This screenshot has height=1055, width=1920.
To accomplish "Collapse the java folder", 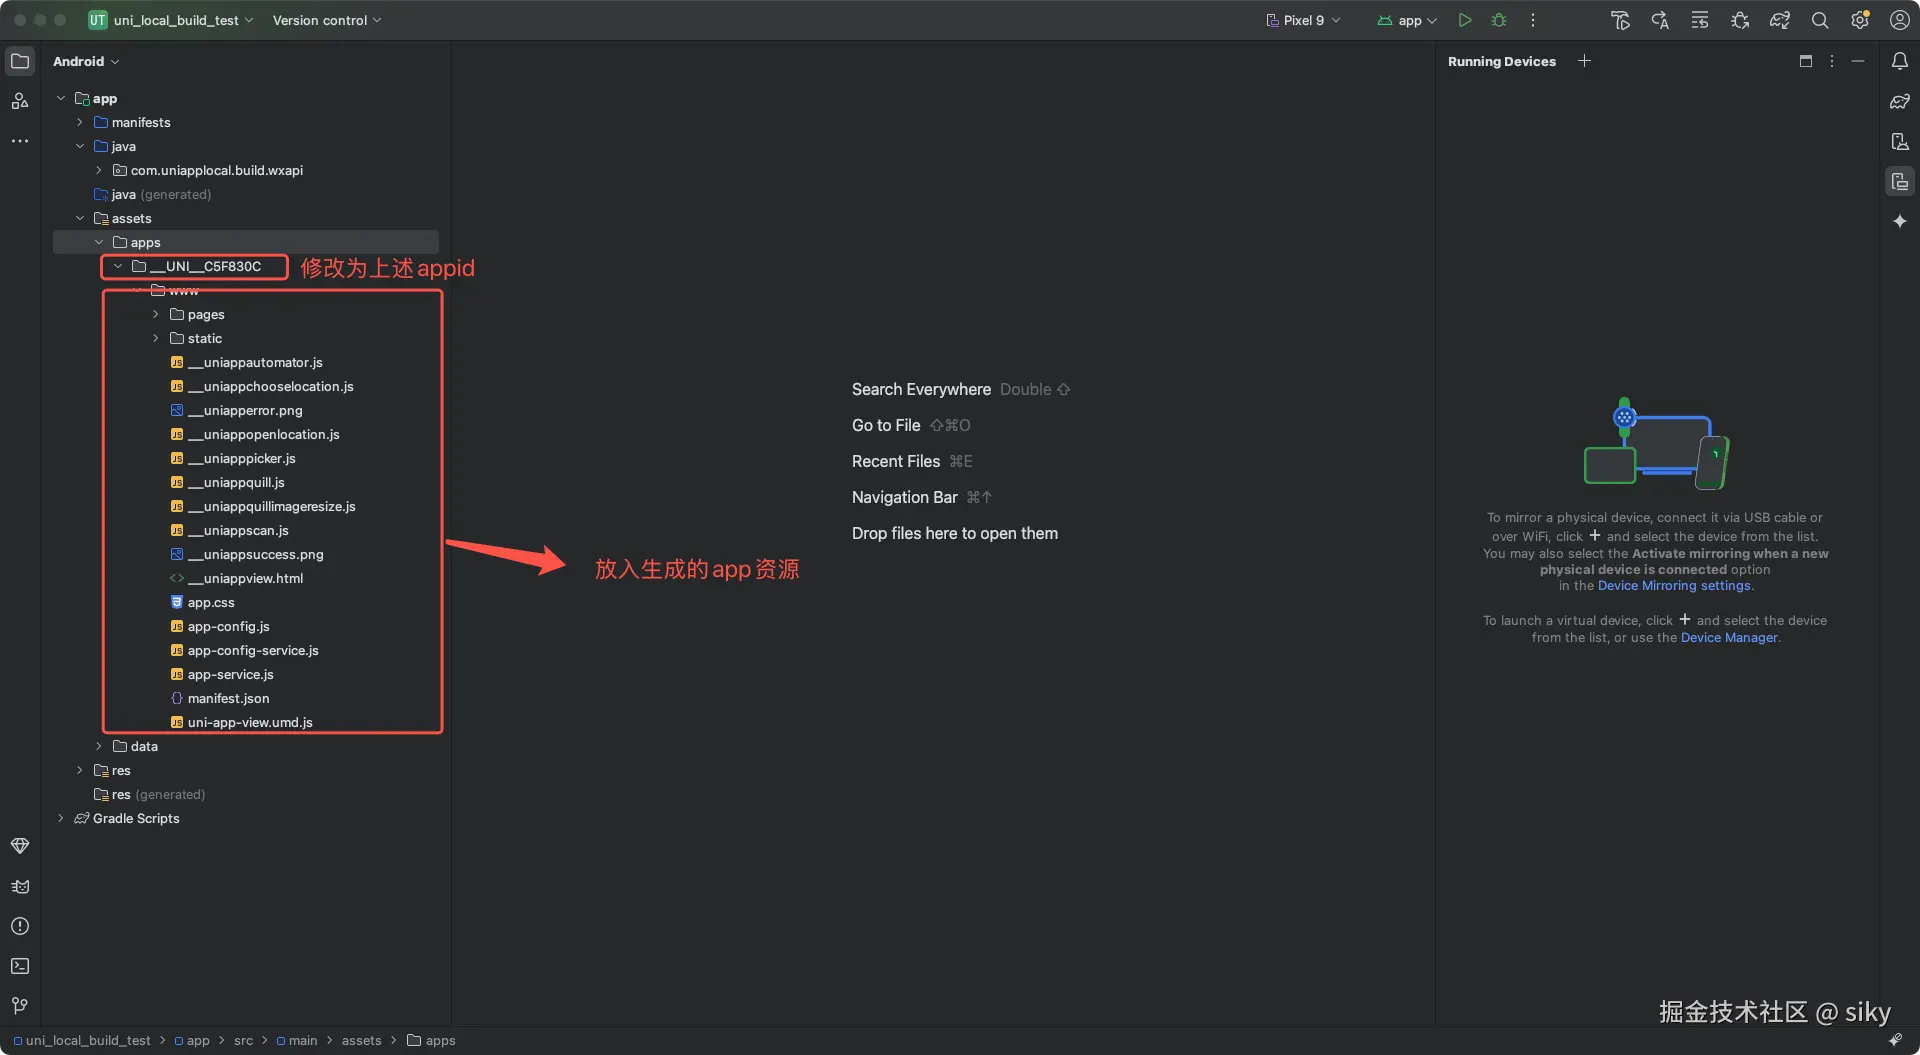I will (x=80, y=146).
